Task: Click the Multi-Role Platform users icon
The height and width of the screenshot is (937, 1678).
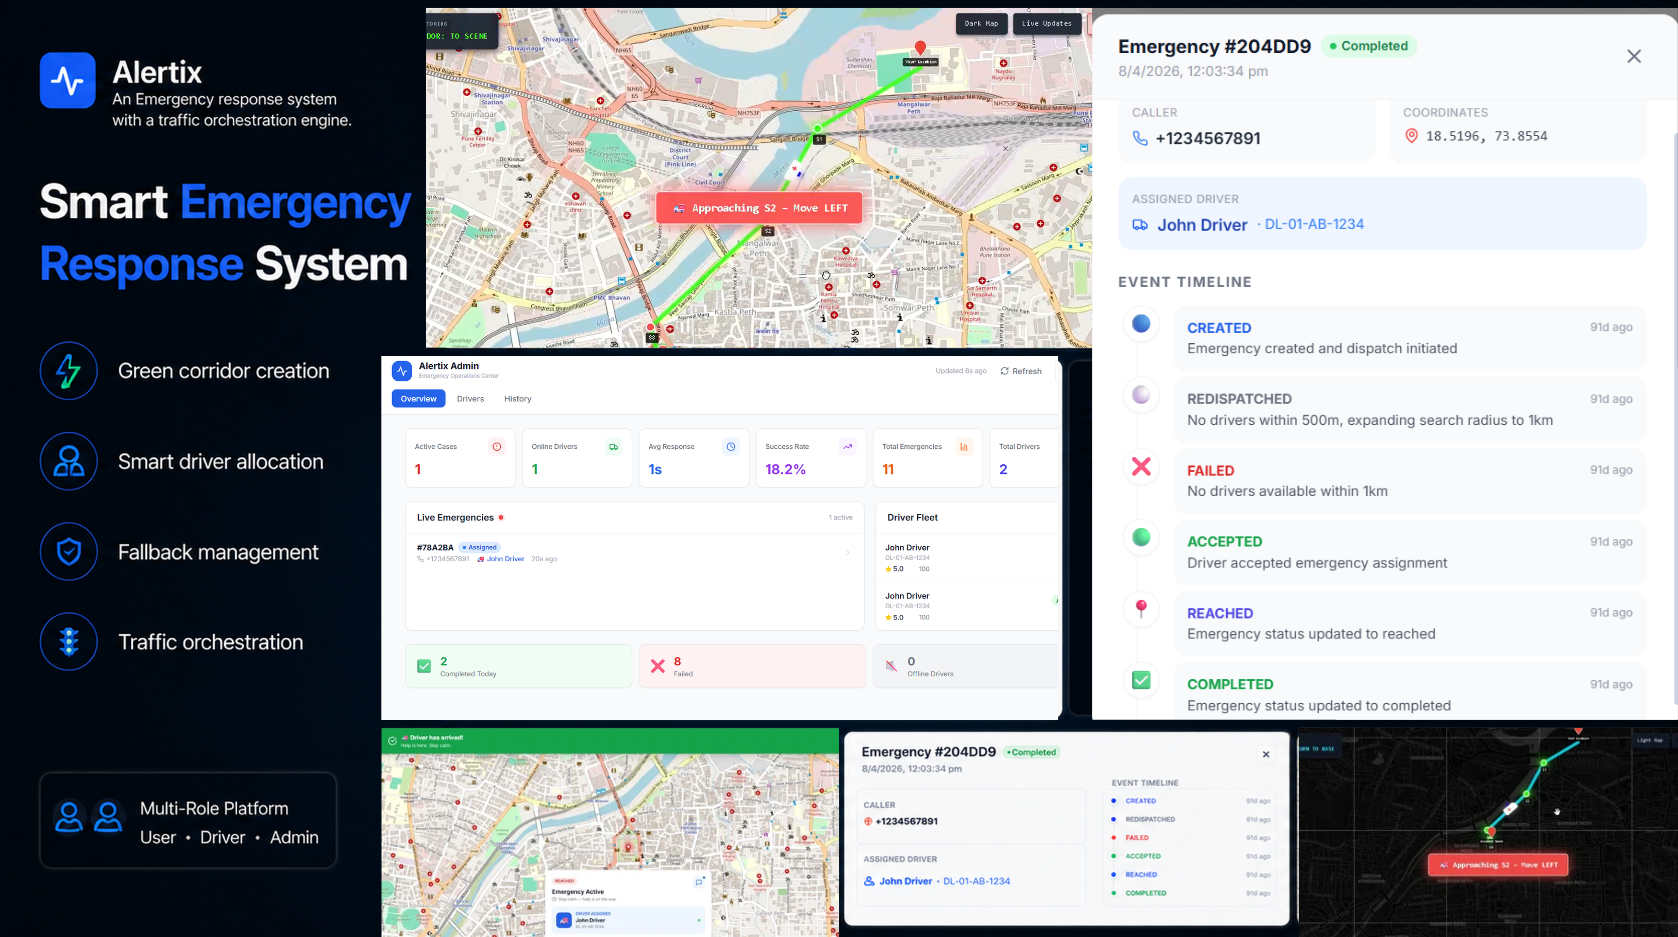Action: coord(88,818)
